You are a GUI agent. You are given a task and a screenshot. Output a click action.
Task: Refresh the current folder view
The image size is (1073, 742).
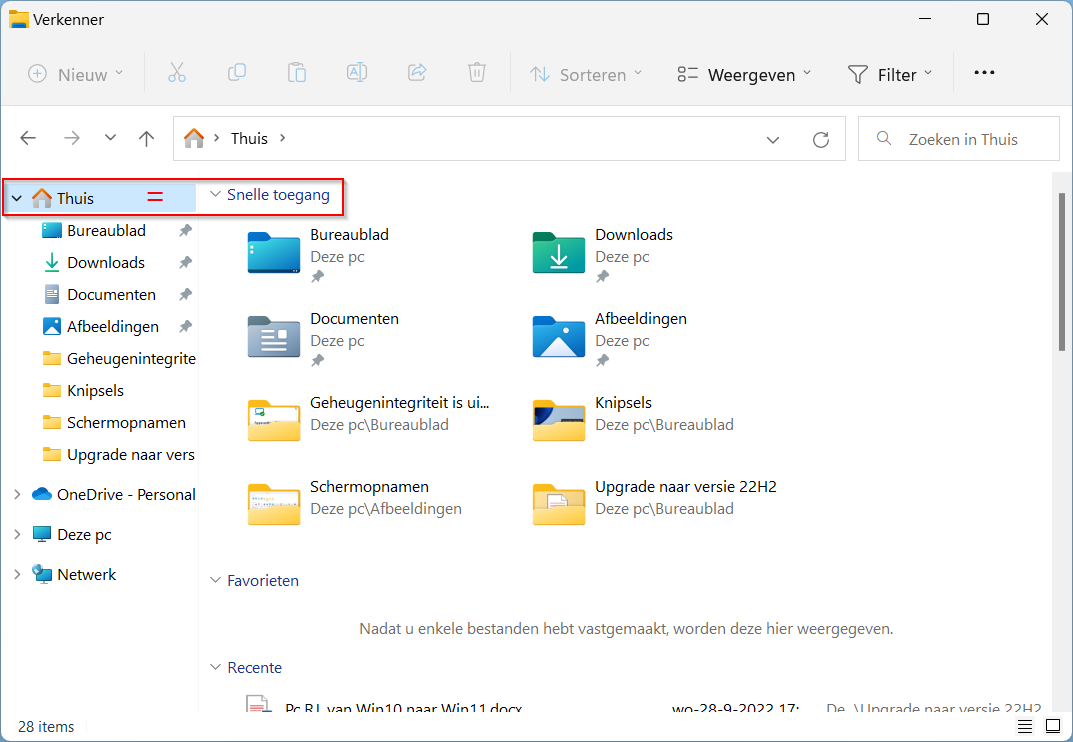[821, 139]
